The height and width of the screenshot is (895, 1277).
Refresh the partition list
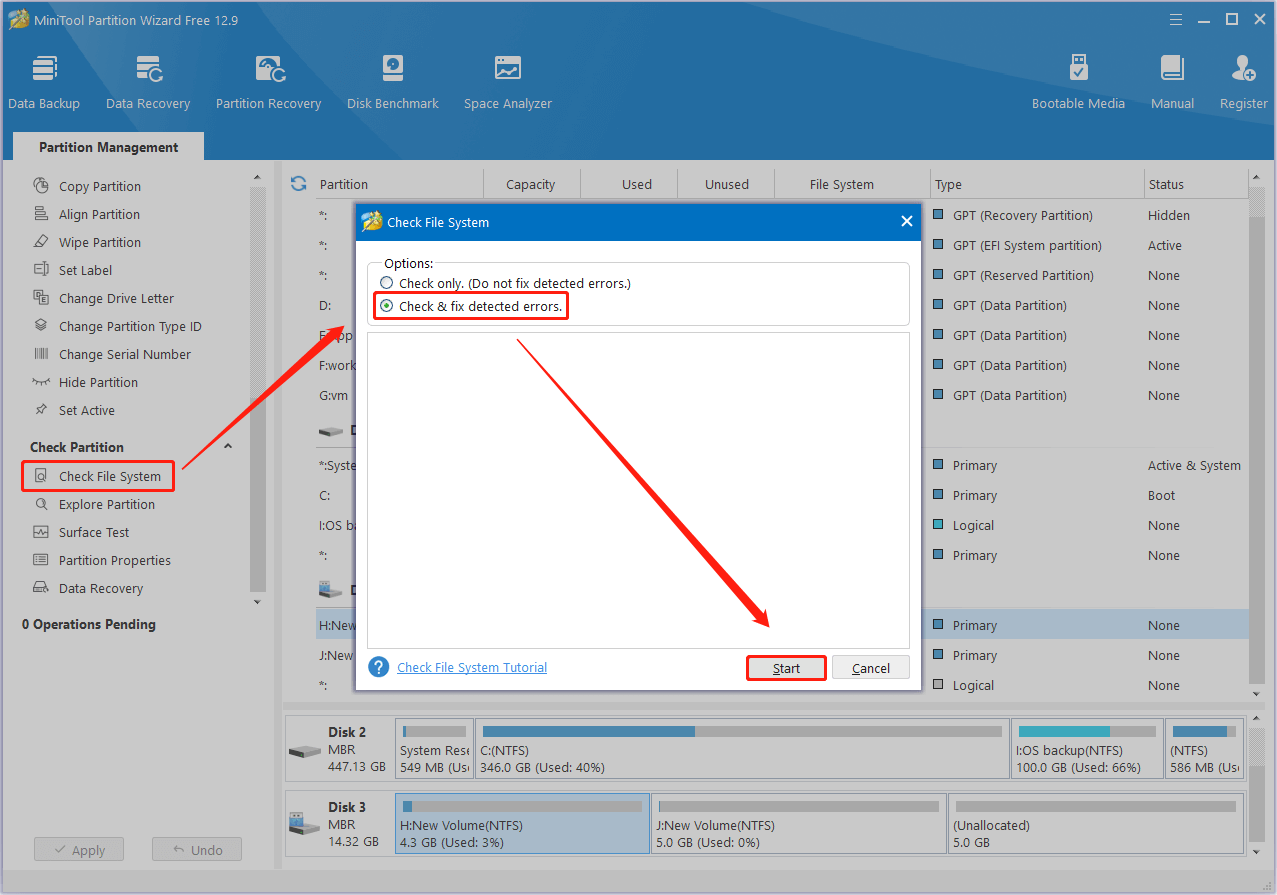click(x=298, y=184)
